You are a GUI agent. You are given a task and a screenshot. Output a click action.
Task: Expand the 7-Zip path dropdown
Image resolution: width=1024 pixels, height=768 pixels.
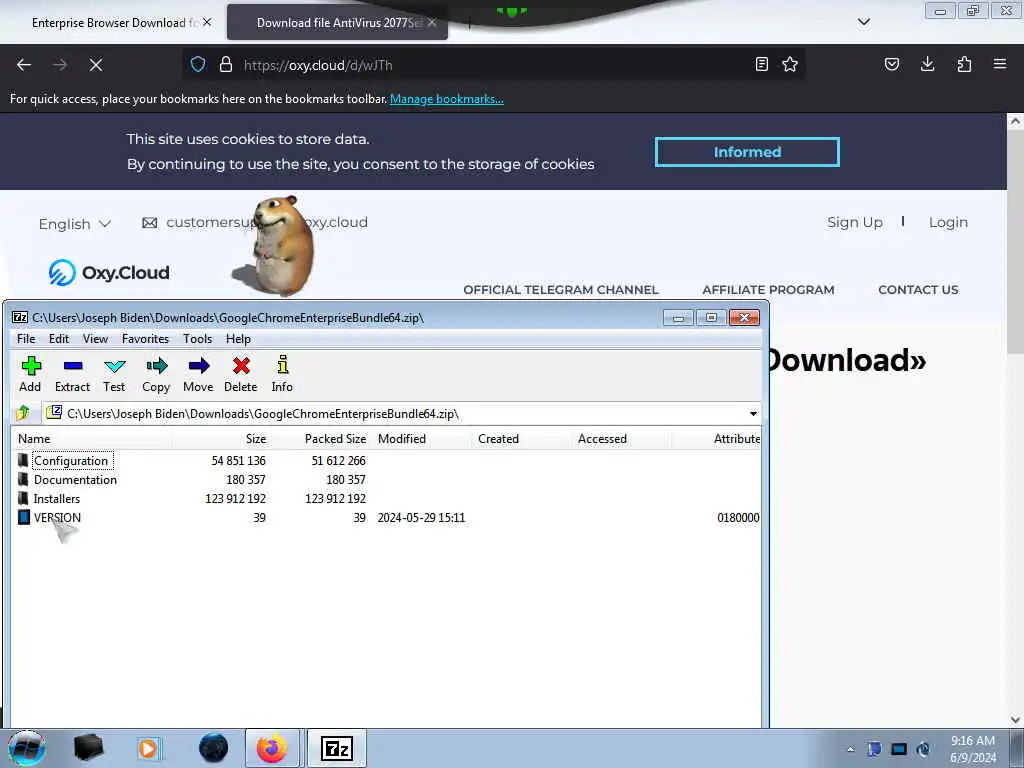[x=753, y=413]
